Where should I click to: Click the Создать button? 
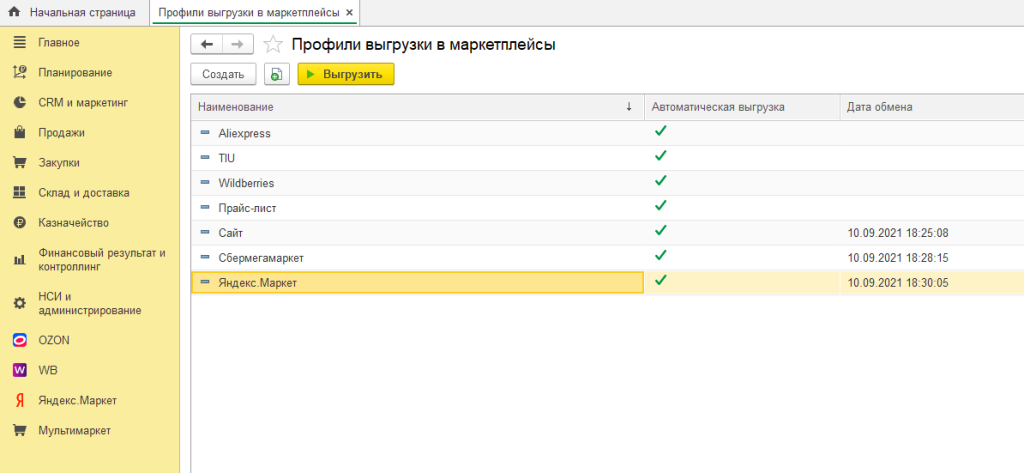coord(222,74)
